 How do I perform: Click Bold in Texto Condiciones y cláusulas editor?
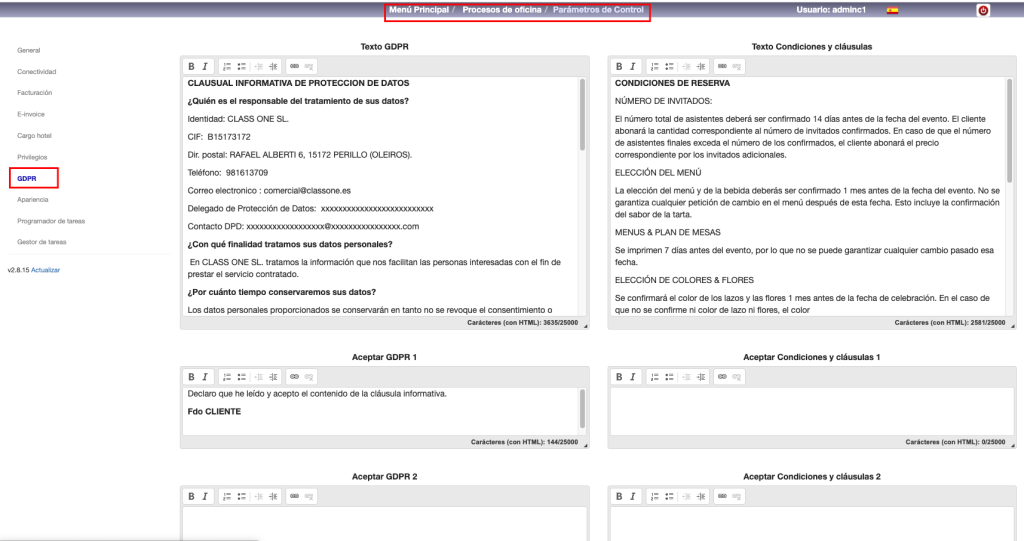click(x=619, y=66)
